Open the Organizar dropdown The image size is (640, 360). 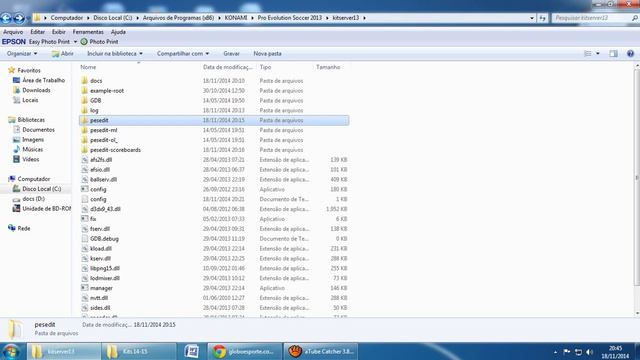click(x=22, y=53)
